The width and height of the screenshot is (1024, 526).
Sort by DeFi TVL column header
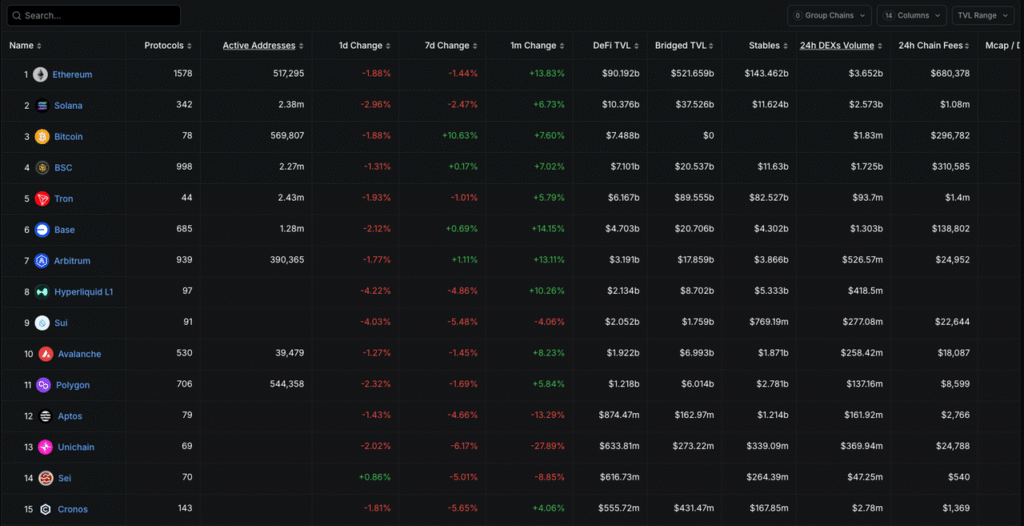coord(616,46)
